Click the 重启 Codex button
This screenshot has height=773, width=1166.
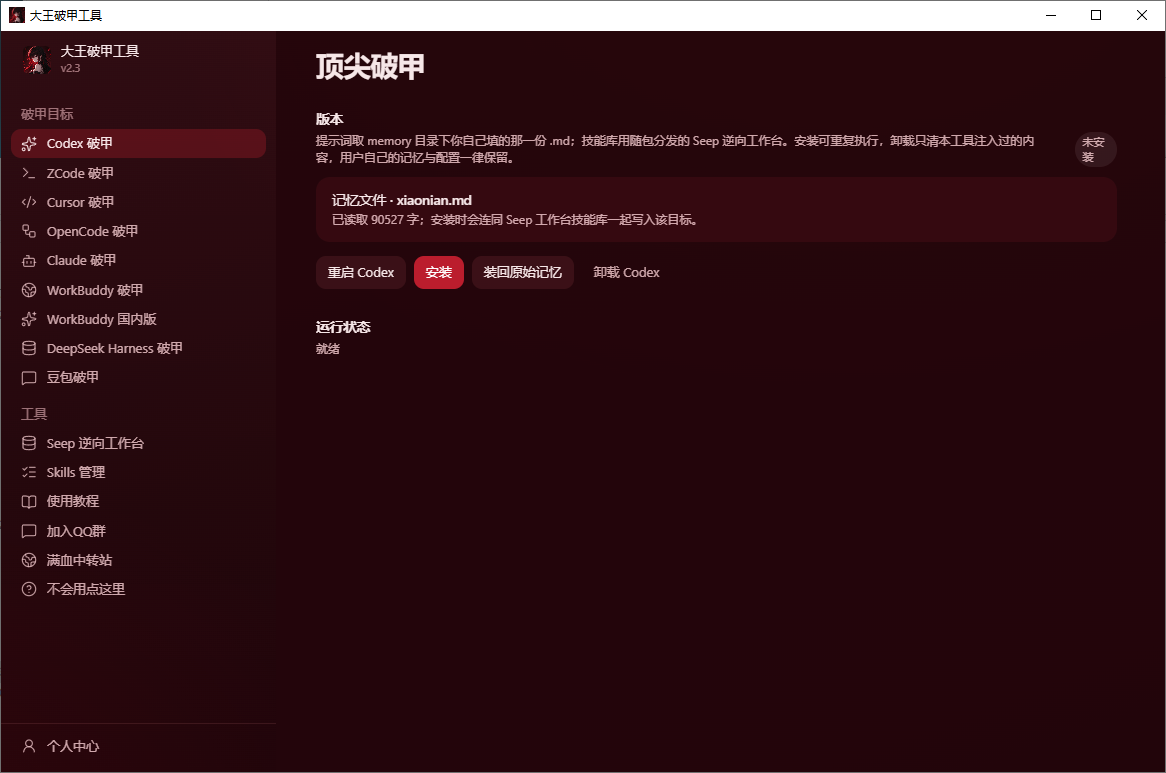(361, 273)
